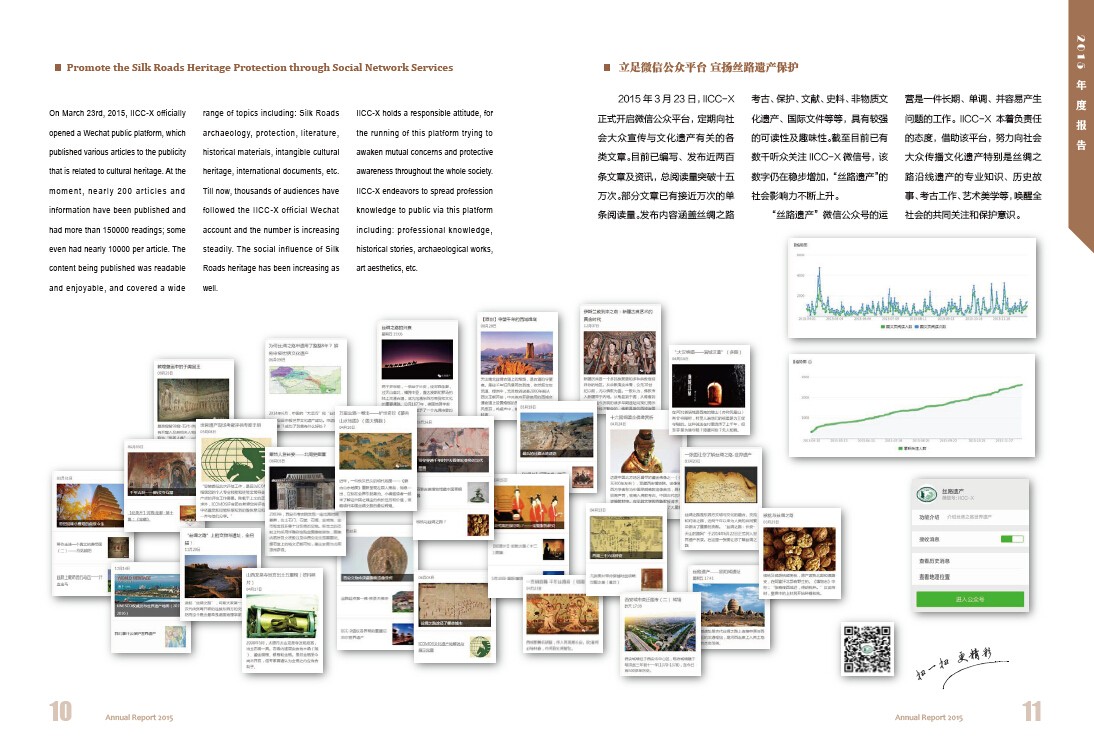Open the dark glowing lantern thumbnail
The height and width of the screenshot is (739, 1094).
point(708,385)
